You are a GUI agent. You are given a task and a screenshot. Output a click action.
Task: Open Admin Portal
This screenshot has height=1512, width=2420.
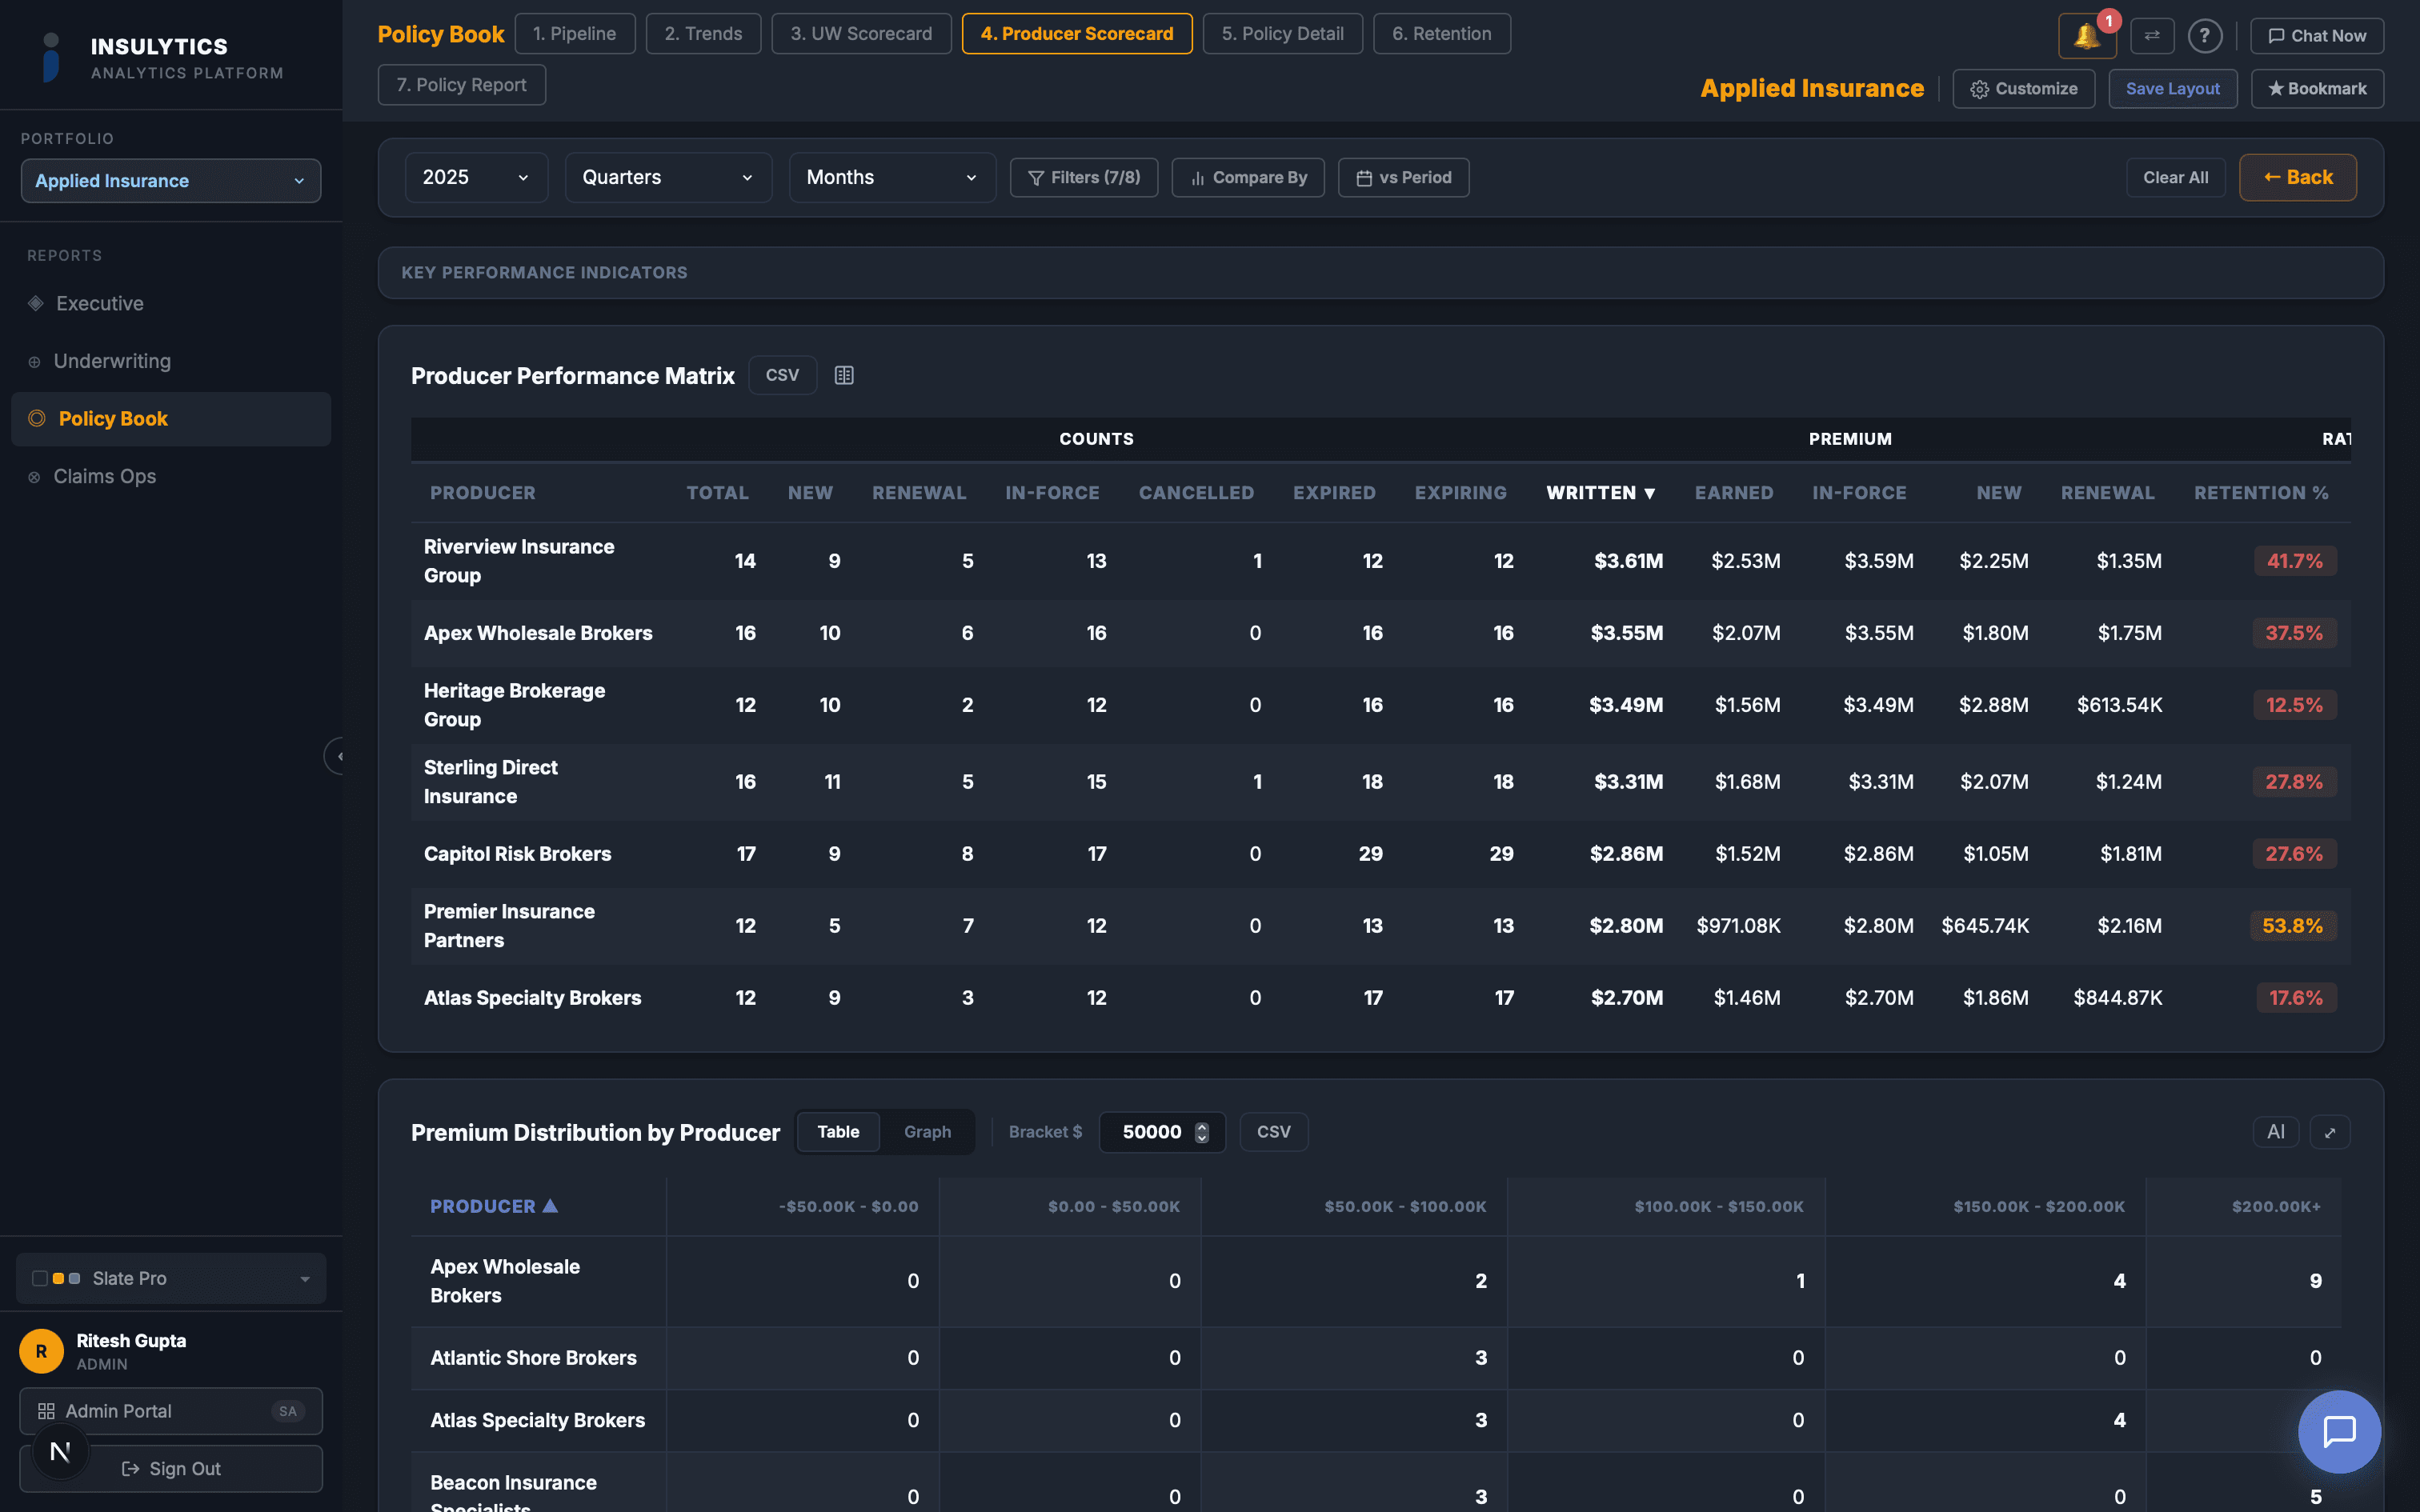pyautogui.click(x=171, y=1411)
